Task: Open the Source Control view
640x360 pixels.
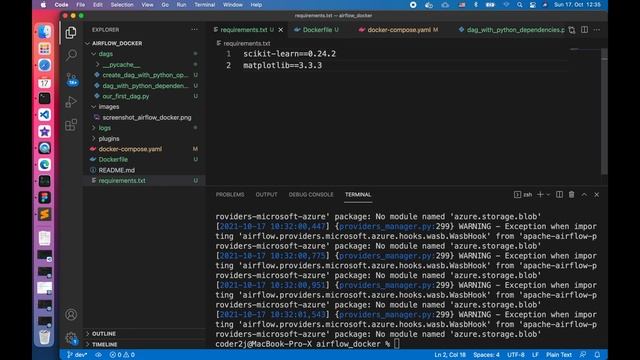Action: 71,79
